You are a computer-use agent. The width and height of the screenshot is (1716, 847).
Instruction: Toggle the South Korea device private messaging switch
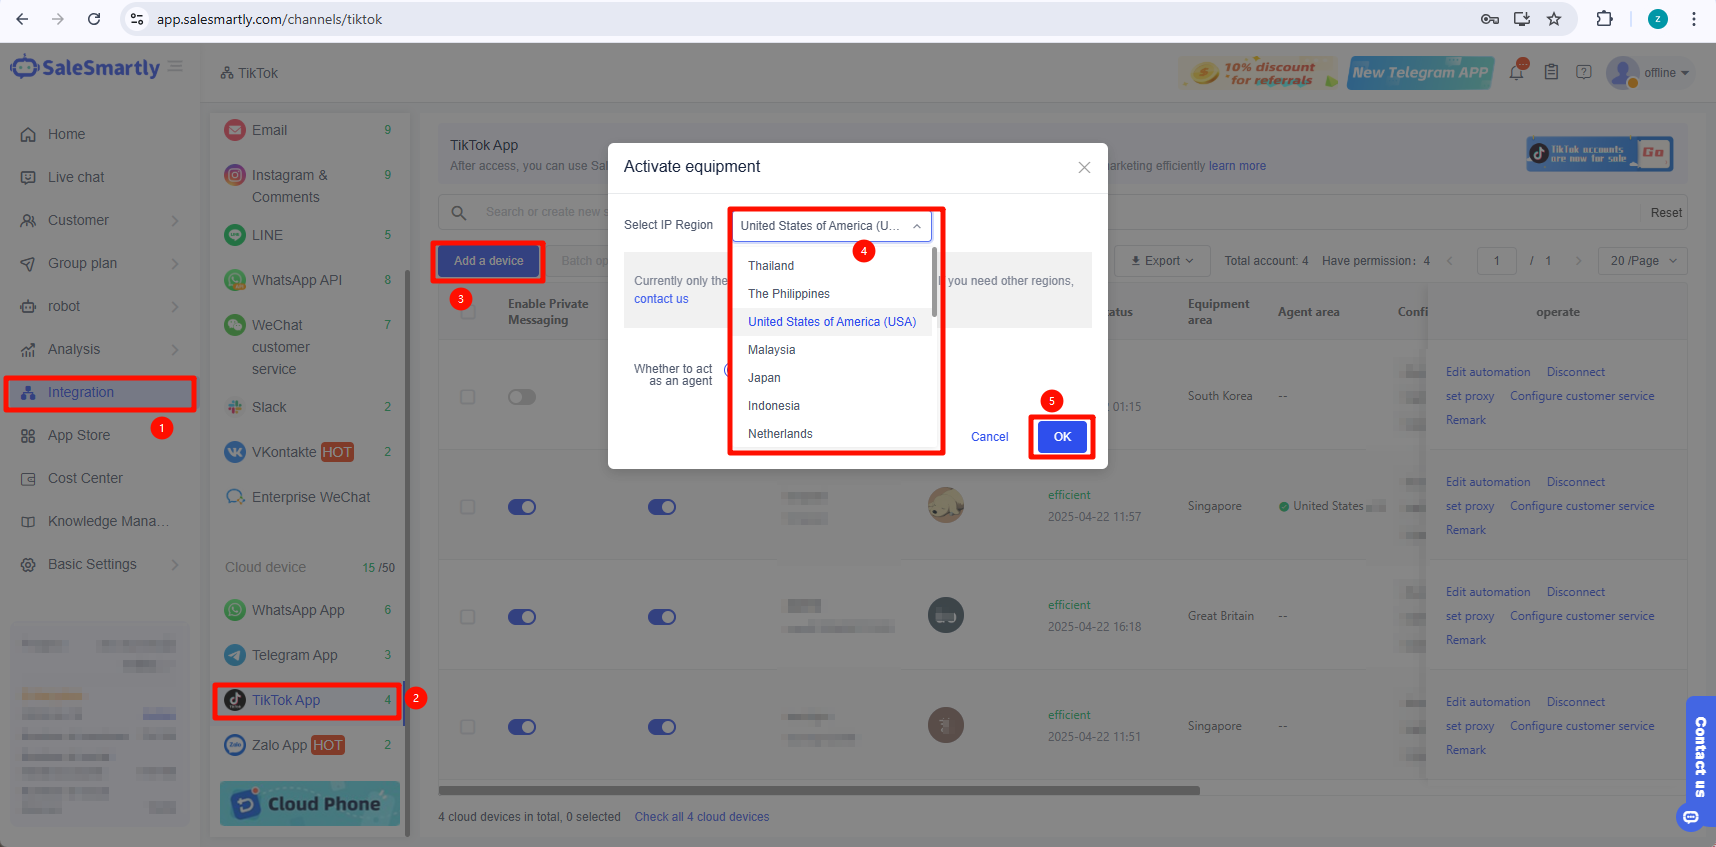tap(522, 397)
